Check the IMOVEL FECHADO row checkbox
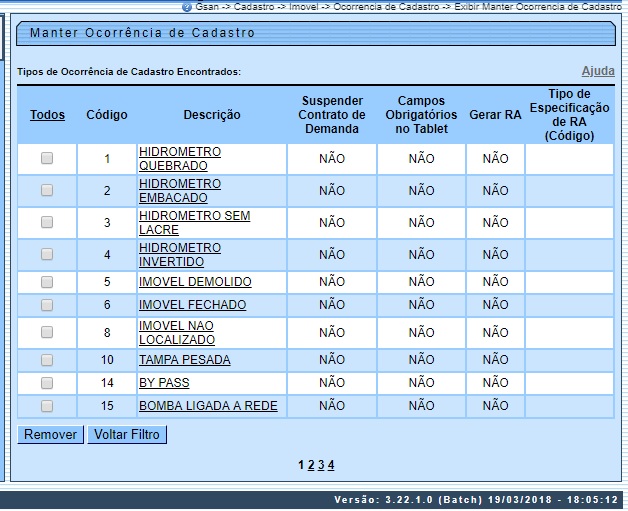Screen dimensions: 628x511 (47, 305)
